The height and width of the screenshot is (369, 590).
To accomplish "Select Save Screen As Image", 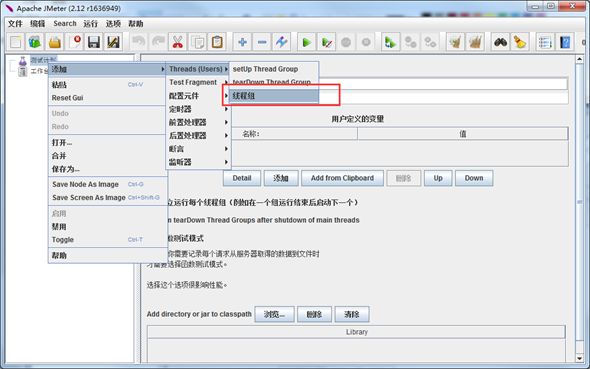I will point(107,197).
